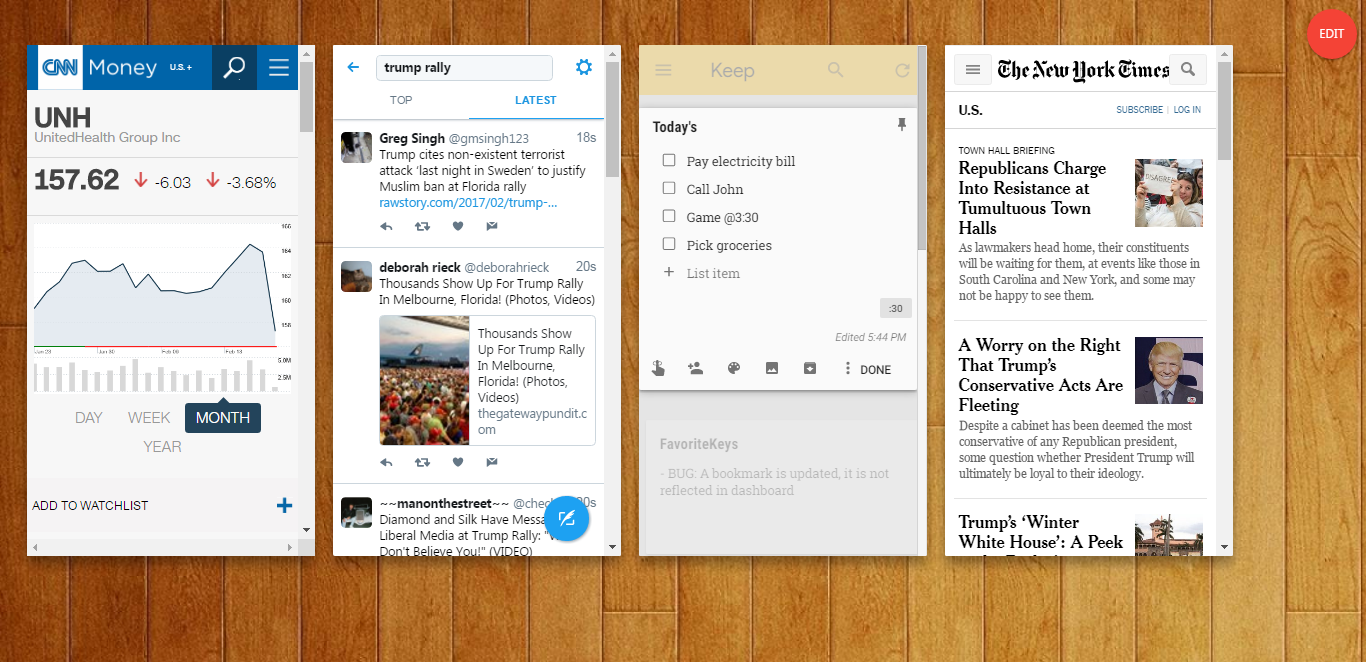Reply to Greg Singh's tweet
This screenshot has width=1366, height=662.
point(387,226)
